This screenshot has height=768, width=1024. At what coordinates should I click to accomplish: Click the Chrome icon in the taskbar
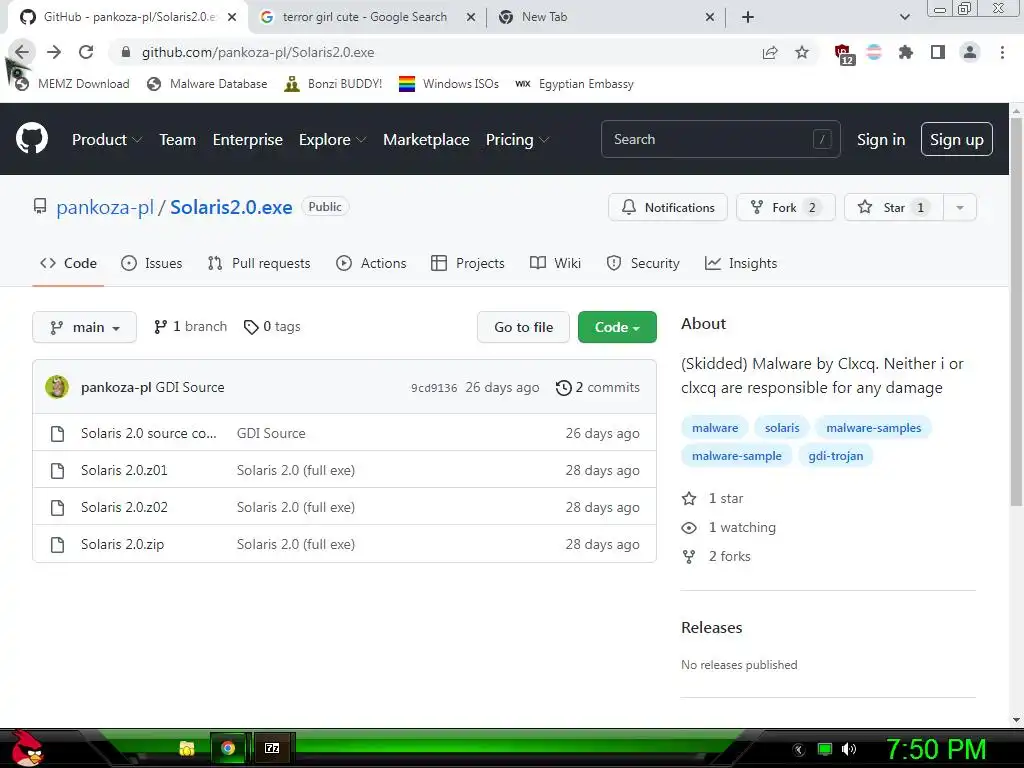click(x=228, y=748)
